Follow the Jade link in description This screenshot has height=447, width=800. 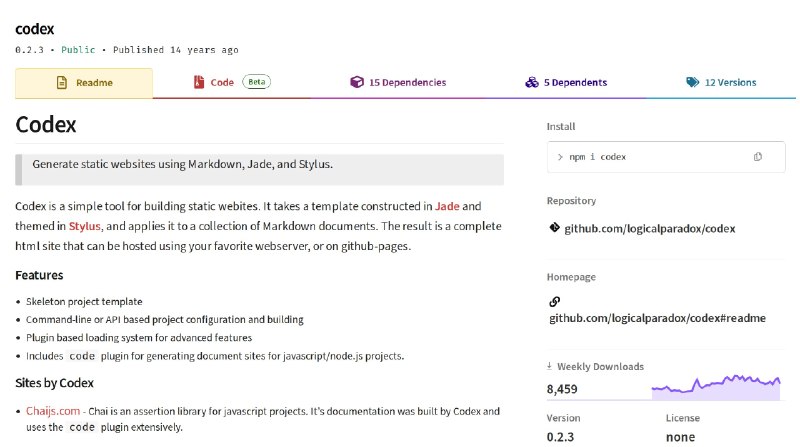[447, 206]
